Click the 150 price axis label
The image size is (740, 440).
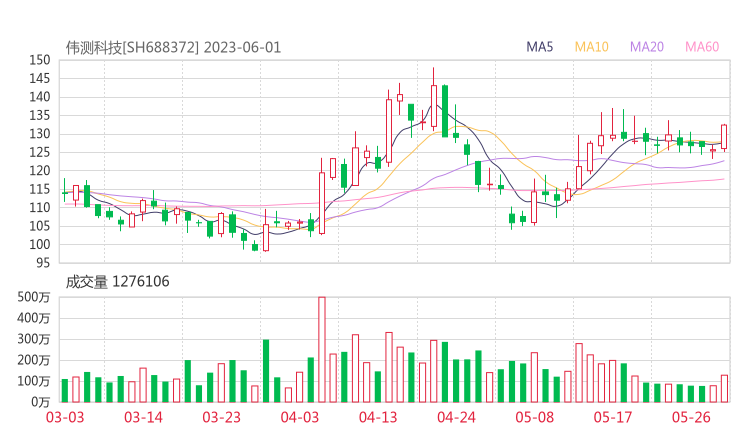tap(40, 60)
